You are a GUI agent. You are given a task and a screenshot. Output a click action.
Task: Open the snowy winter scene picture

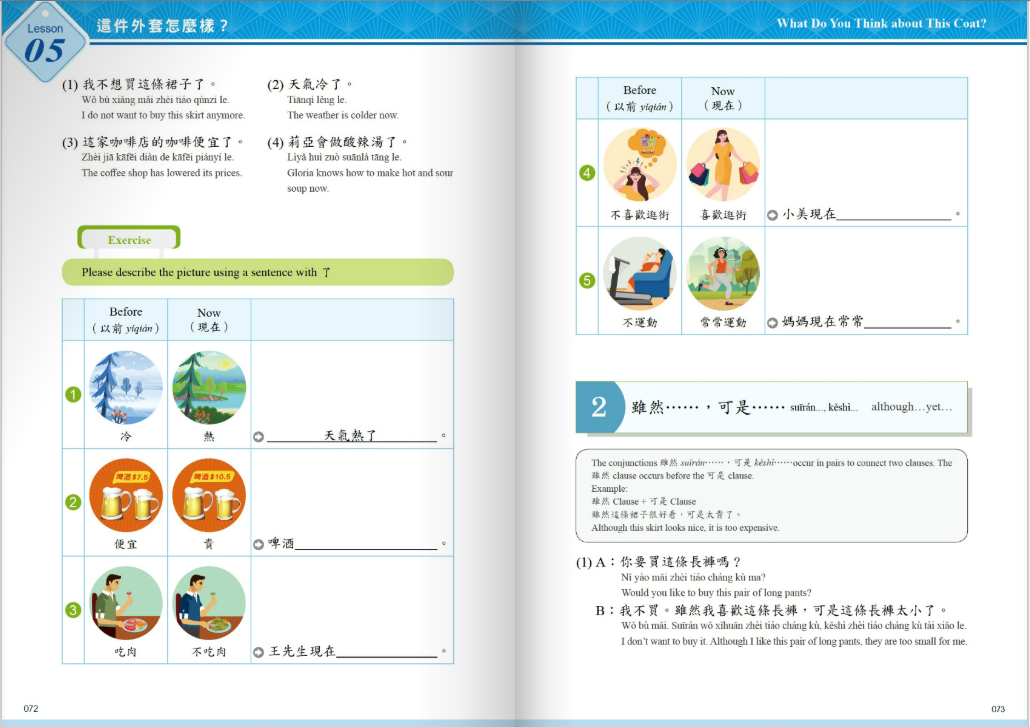pos(126,388)
